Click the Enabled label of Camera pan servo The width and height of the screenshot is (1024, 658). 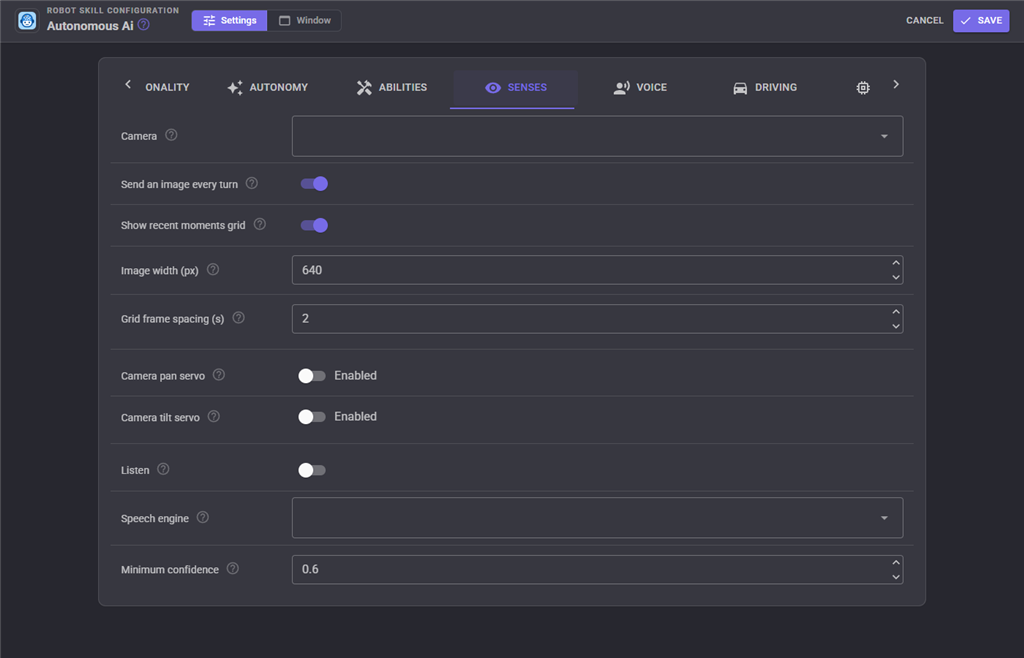355,375
